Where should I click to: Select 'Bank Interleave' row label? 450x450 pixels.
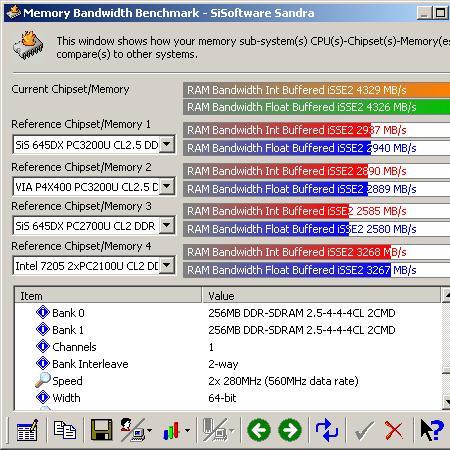[x=90, y=364]
